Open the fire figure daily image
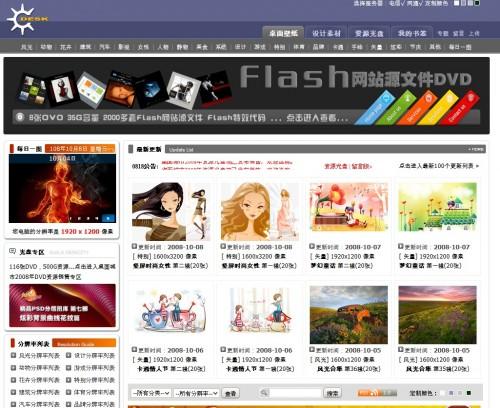This screenshot has width=500, height=408. (x=62, y=188)
